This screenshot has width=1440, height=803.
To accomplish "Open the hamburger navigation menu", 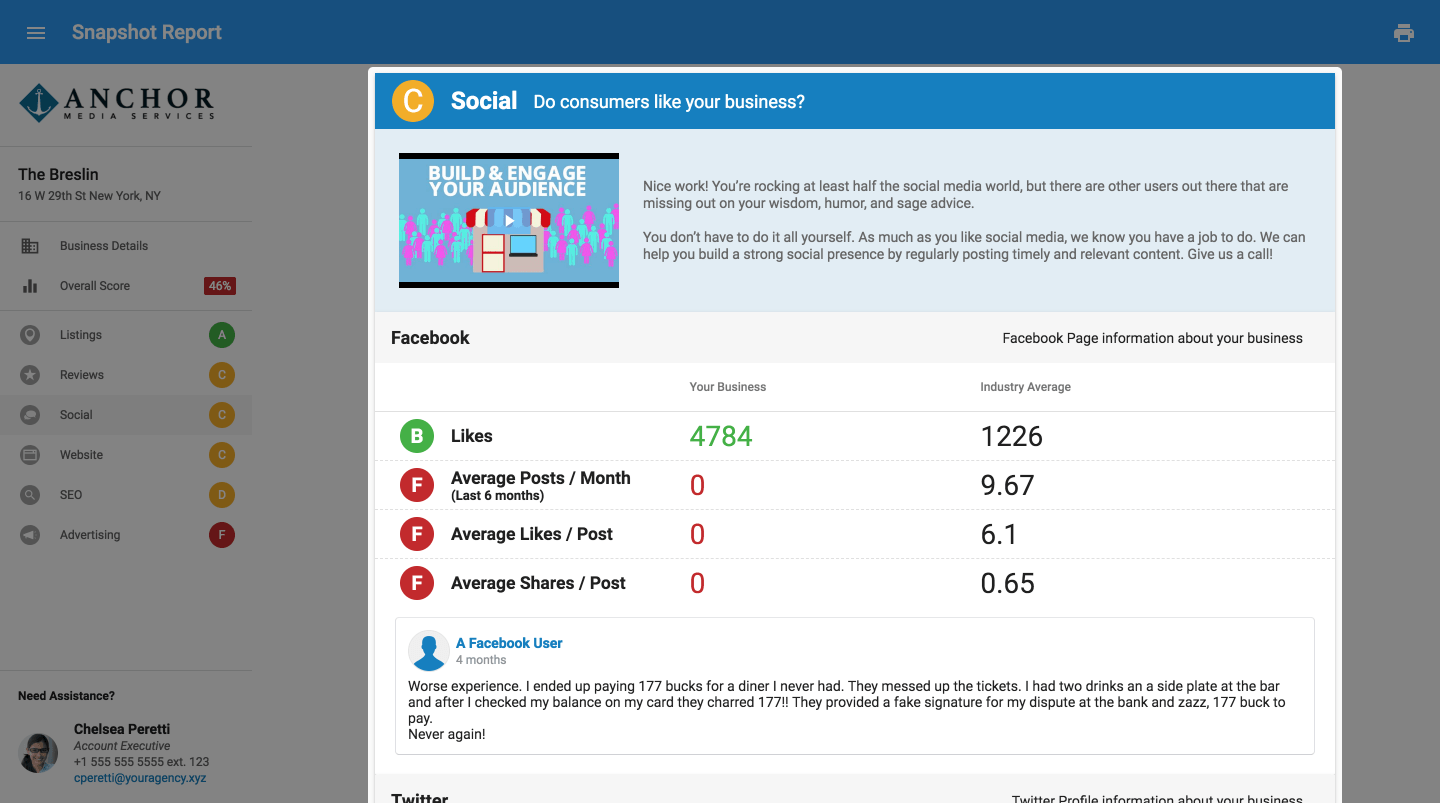I will pyautogui.click(x=36, y=32).
